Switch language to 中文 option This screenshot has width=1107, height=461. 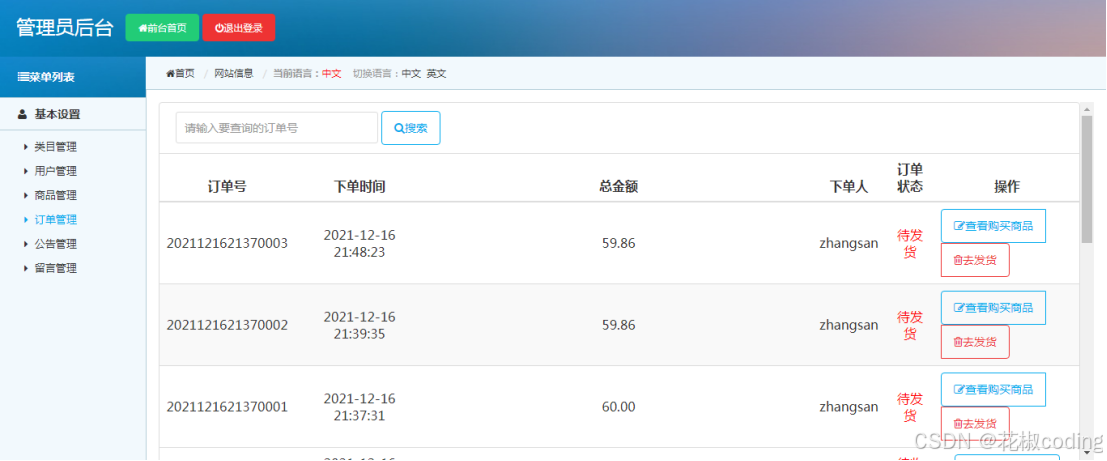click(411, 73)
